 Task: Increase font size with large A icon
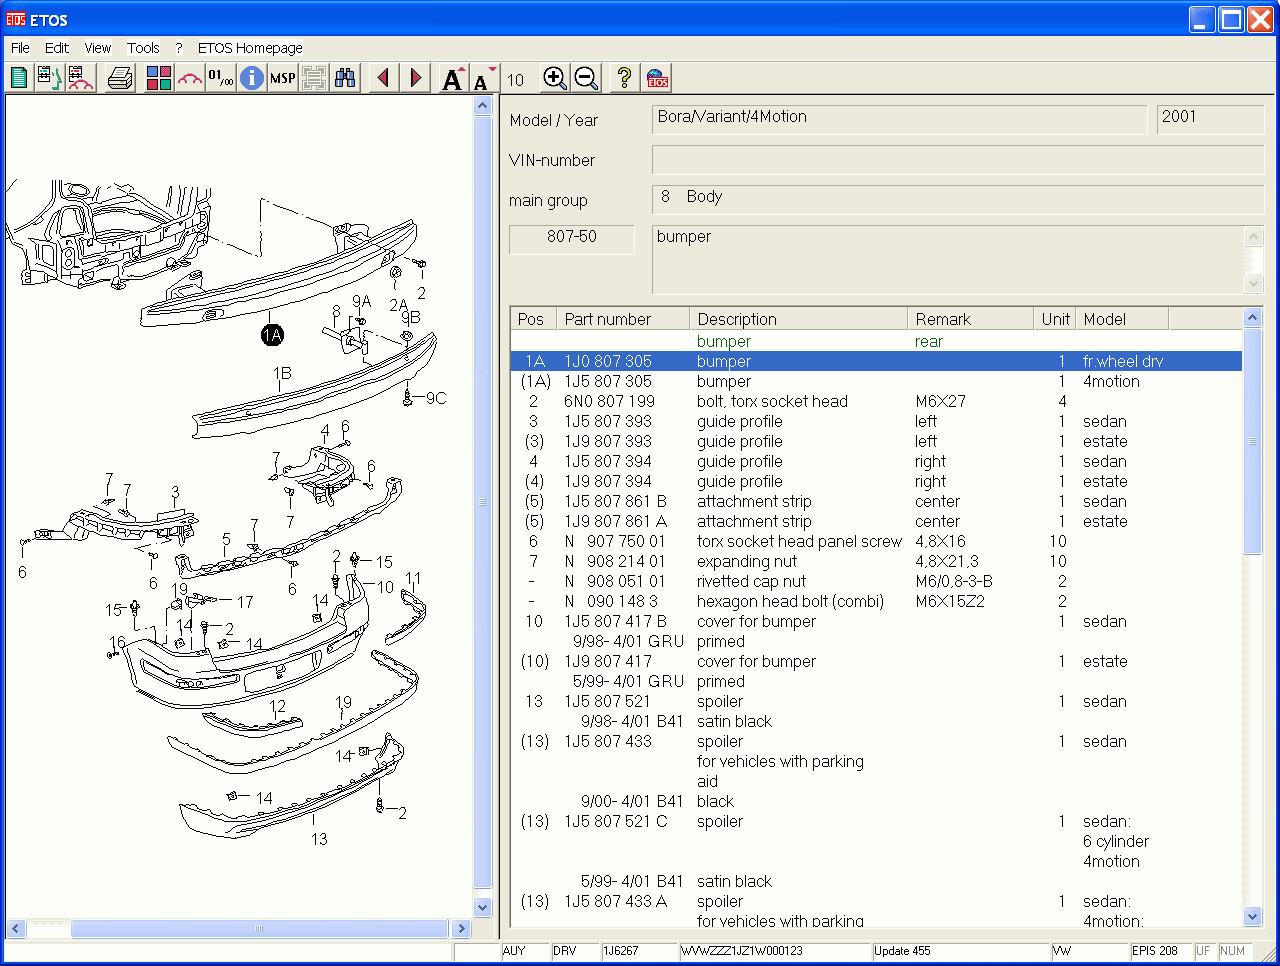click(x=453, y=78)
